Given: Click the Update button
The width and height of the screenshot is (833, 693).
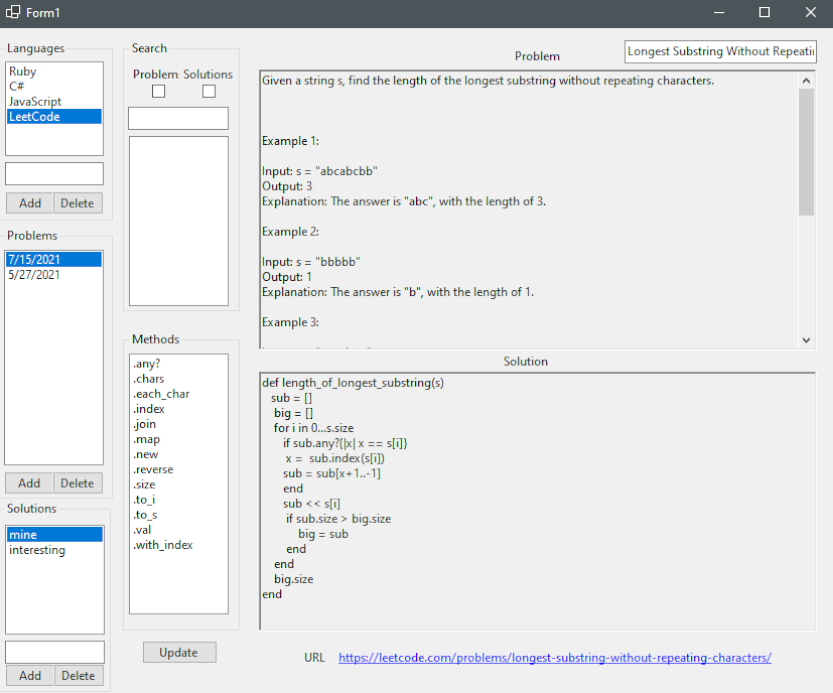Looking at the screenshot, I should point(179,652).
